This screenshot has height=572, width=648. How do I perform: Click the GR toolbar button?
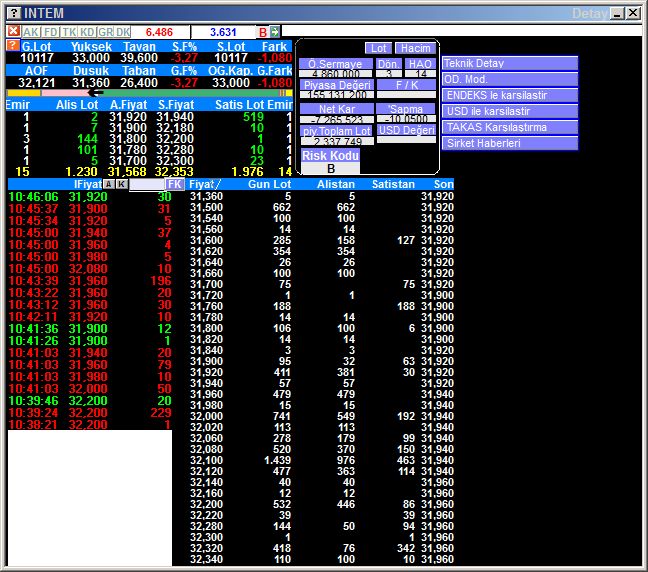[105, 32]
